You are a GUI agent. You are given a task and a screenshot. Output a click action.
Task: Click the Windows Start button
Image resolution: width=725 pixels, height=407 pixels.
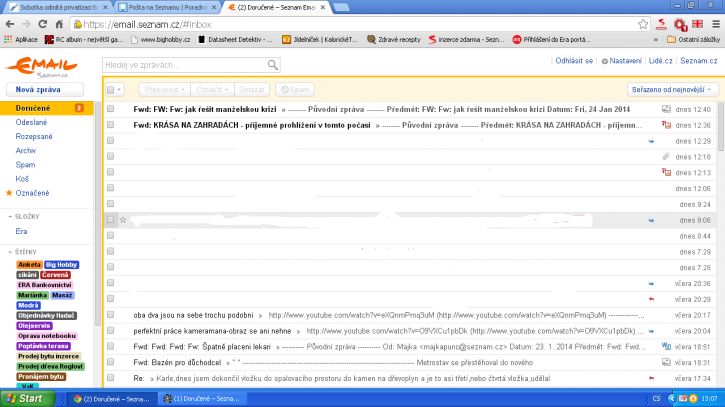tap(27, 398)
